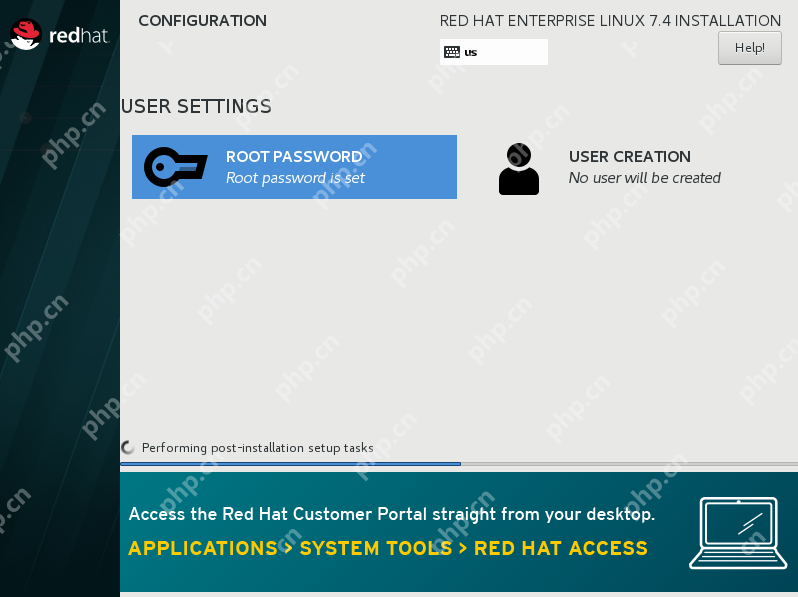Screen dimensions: 798x597
Task: Open the ROOT PASSWORD label
Action: [x=294, y=157]
